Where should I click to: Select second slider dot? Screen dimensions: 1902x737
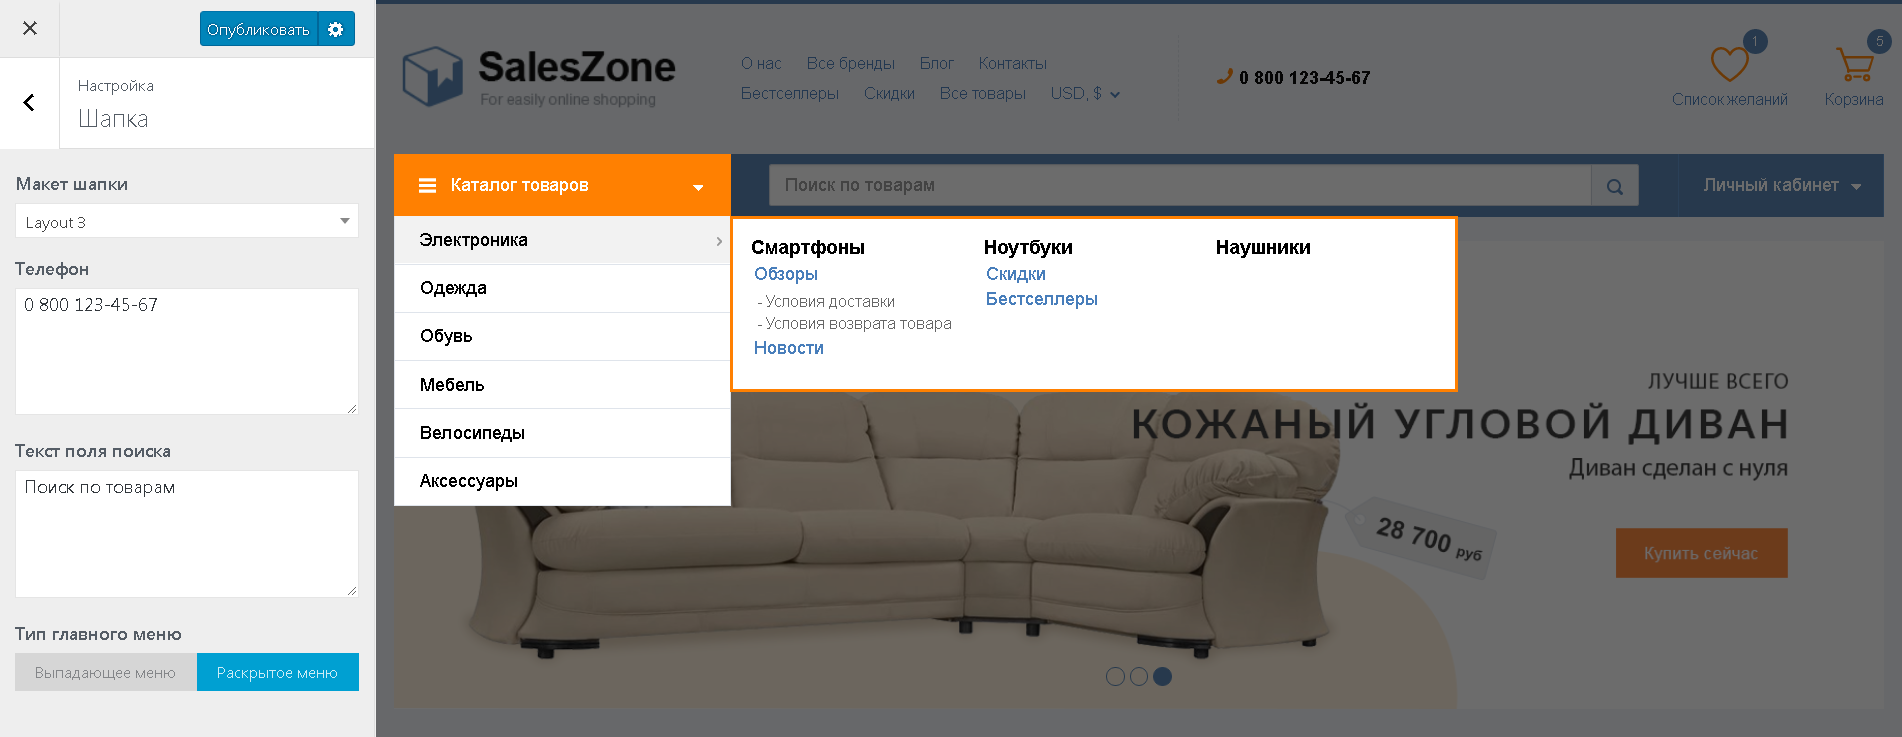tap(1139, 677)
